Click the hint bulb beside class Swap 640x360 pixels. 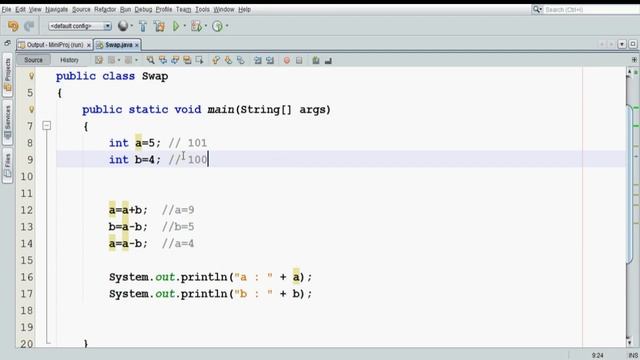(x=31, y=76)
